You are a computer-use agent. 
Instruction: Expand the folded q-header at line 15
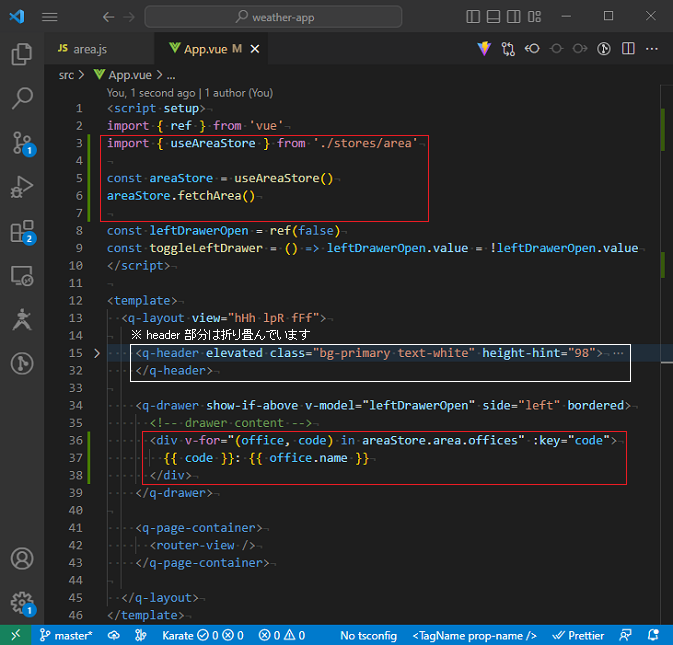pos(97,353)
